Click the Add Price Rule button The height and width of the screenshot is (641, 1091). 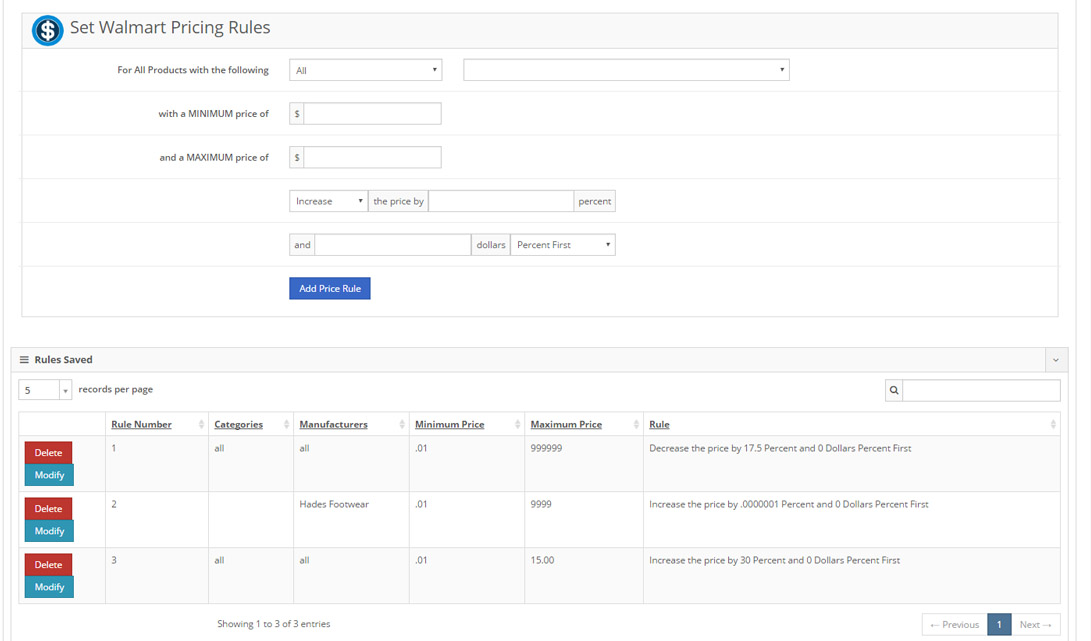coord(330,289)
